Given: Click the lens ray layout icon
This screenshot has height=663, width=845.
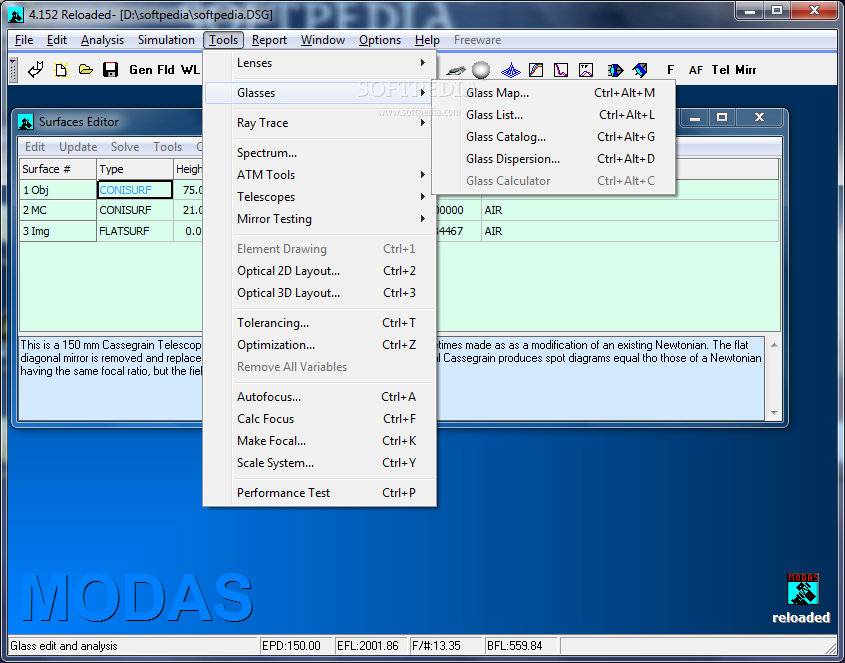Looking at the screenshot, I should coord(615,70).
